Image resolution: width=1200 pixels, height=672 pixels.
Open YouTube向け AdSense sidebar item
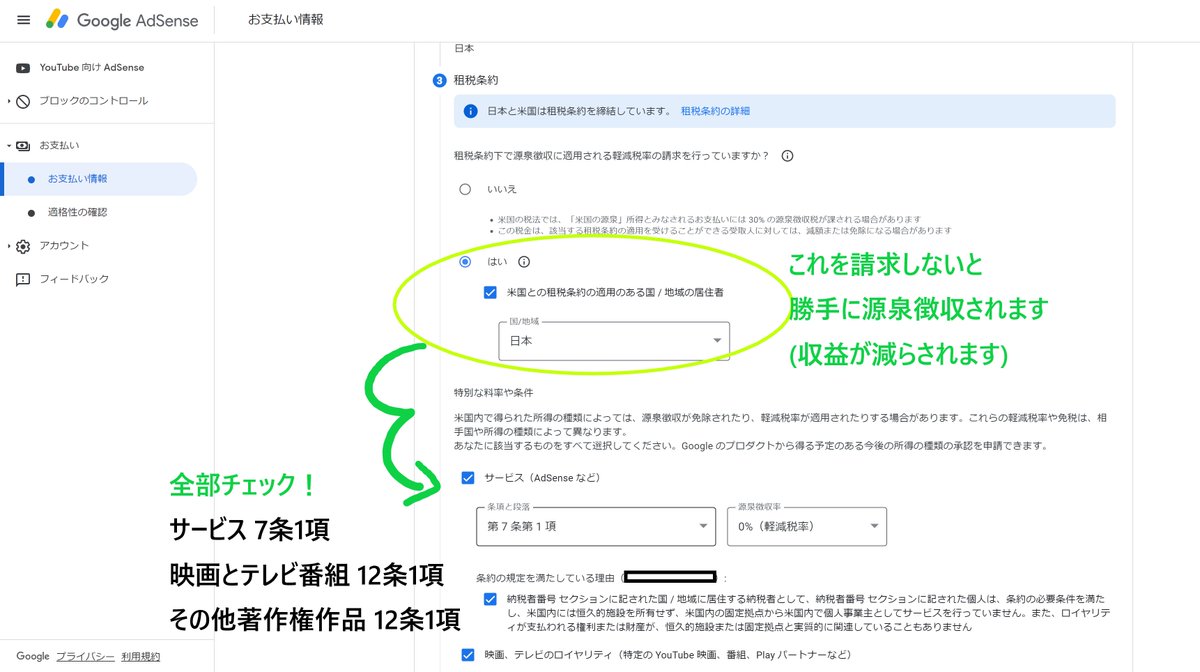pos(92,67)
